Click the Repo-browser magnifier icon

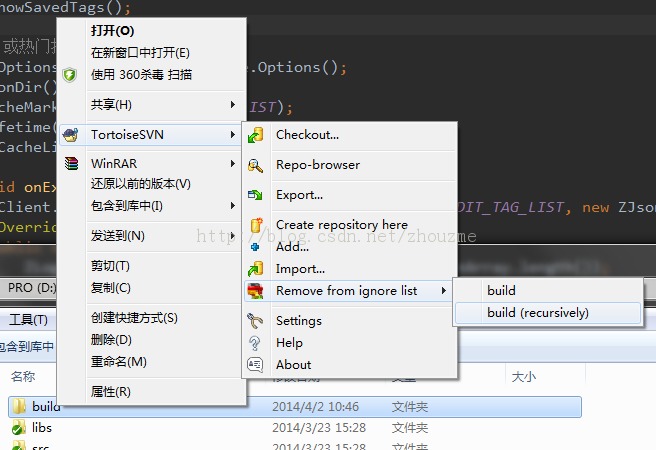pyautogui.click(x=255, y=166)
